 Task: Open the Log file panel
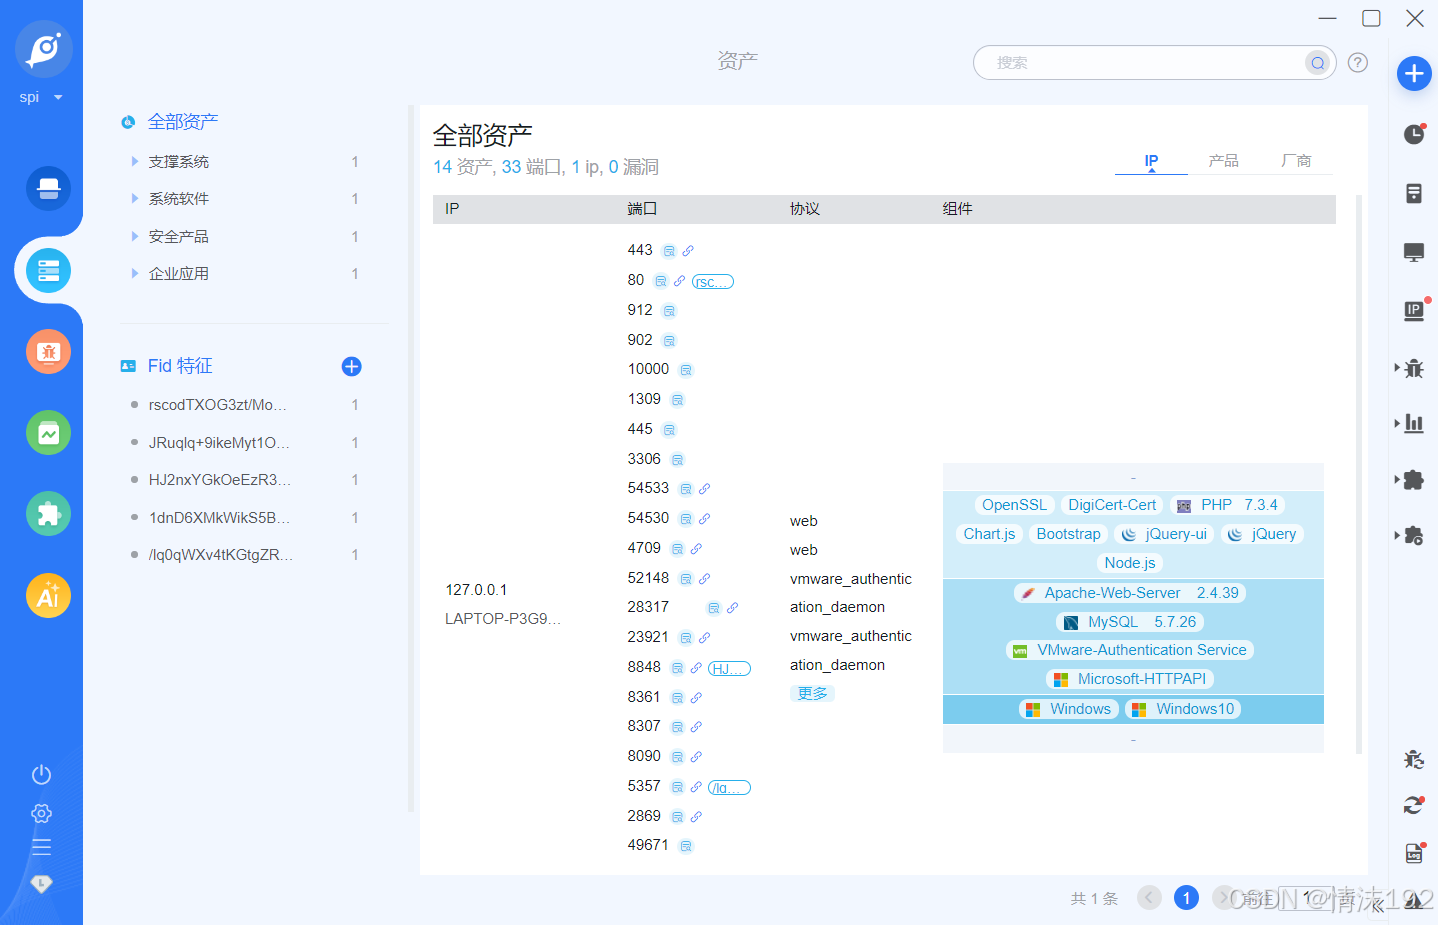coord(1414,852)
